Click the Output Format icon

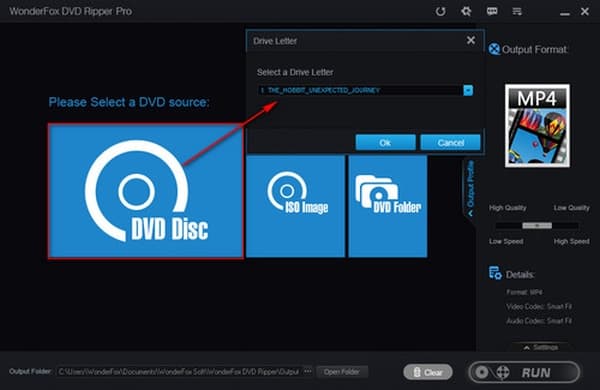(x=494, y=49)
